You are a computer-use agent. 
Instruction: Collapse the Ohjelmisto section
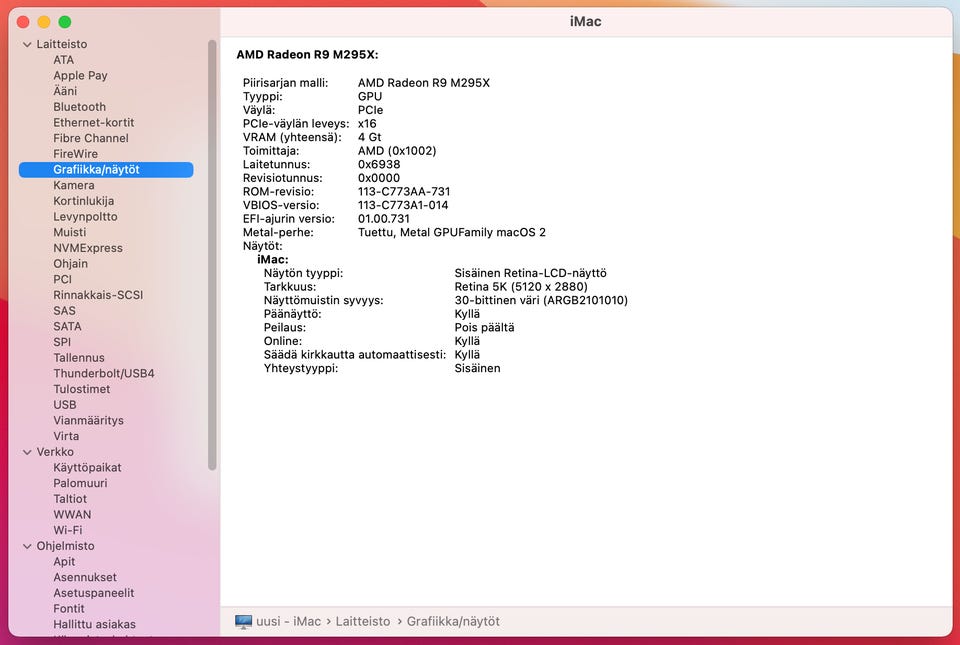tap(27, 546)
